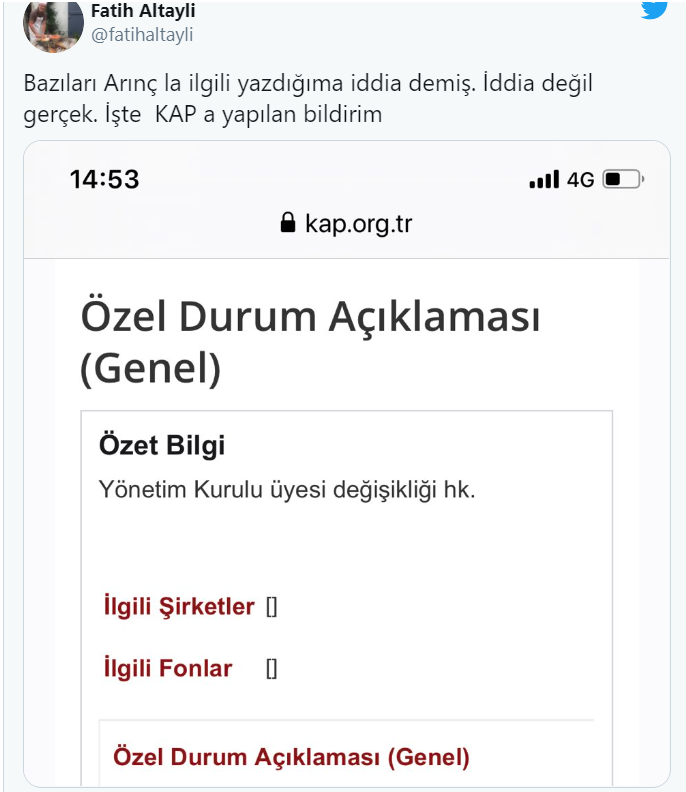Select the red Özel Durum Açıklaması (Genel) tab
Viewport: 686px width, 792px height.
291,757
